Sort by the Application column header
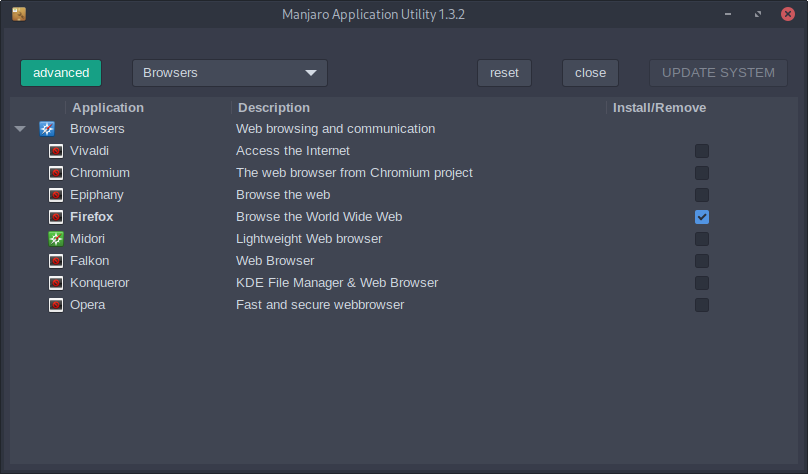 108,108
